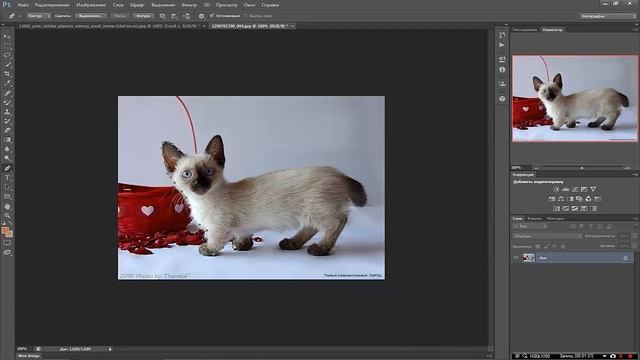Open the Actions panel from the collapsed dock
640x360 pixels.
[502, 45]
